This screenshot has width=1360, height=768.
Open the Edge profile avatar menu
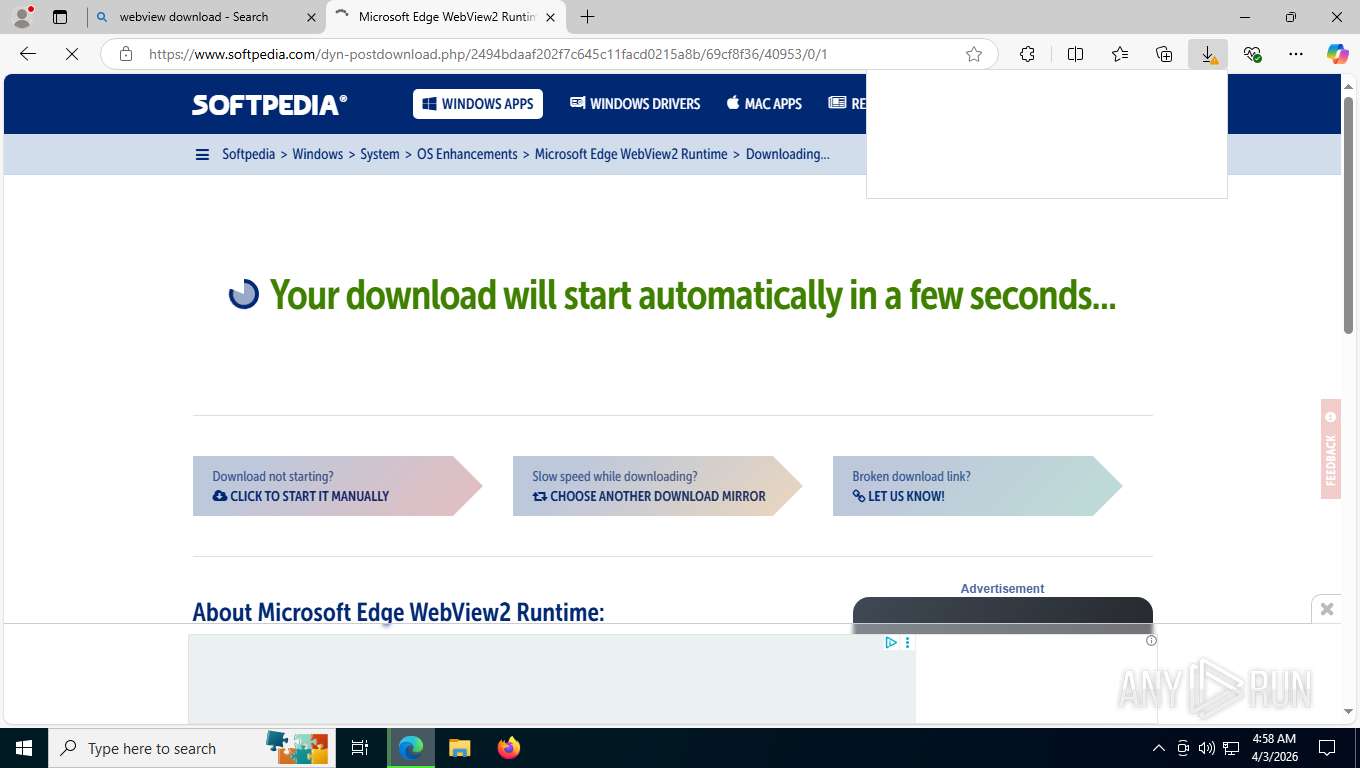(x=22, y=17)
